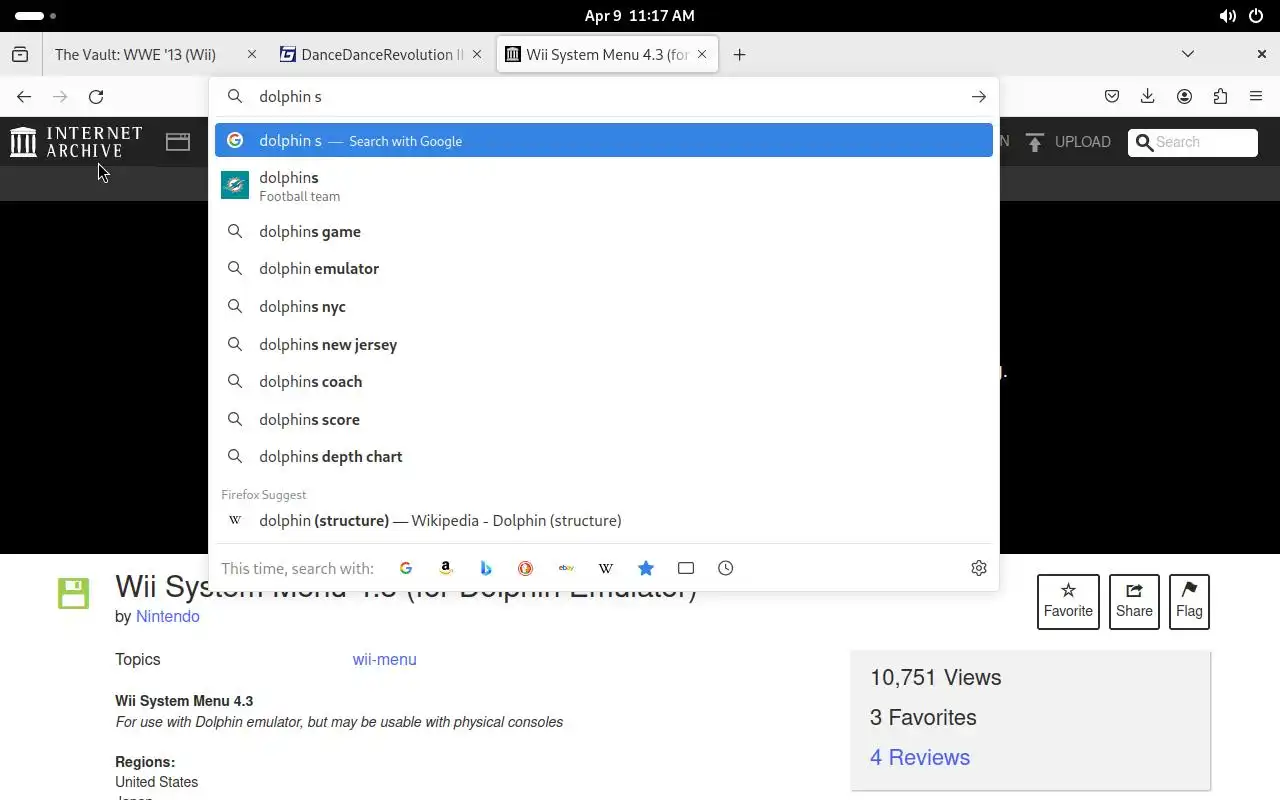Search this time with Wikipedia icon
Viewport: 1280px width, 800px height.
[606, 568]
